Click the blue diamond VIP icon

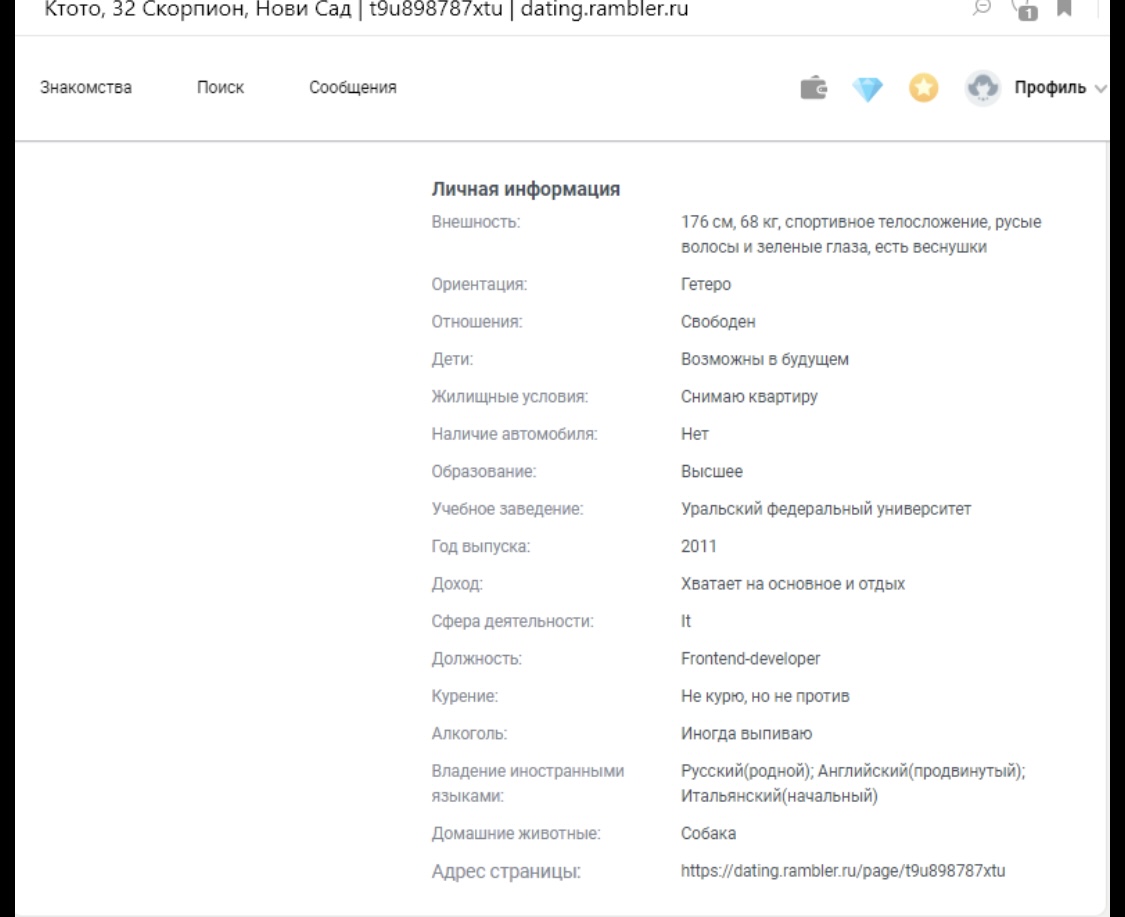pyautogui.click(x=869, y=88)
